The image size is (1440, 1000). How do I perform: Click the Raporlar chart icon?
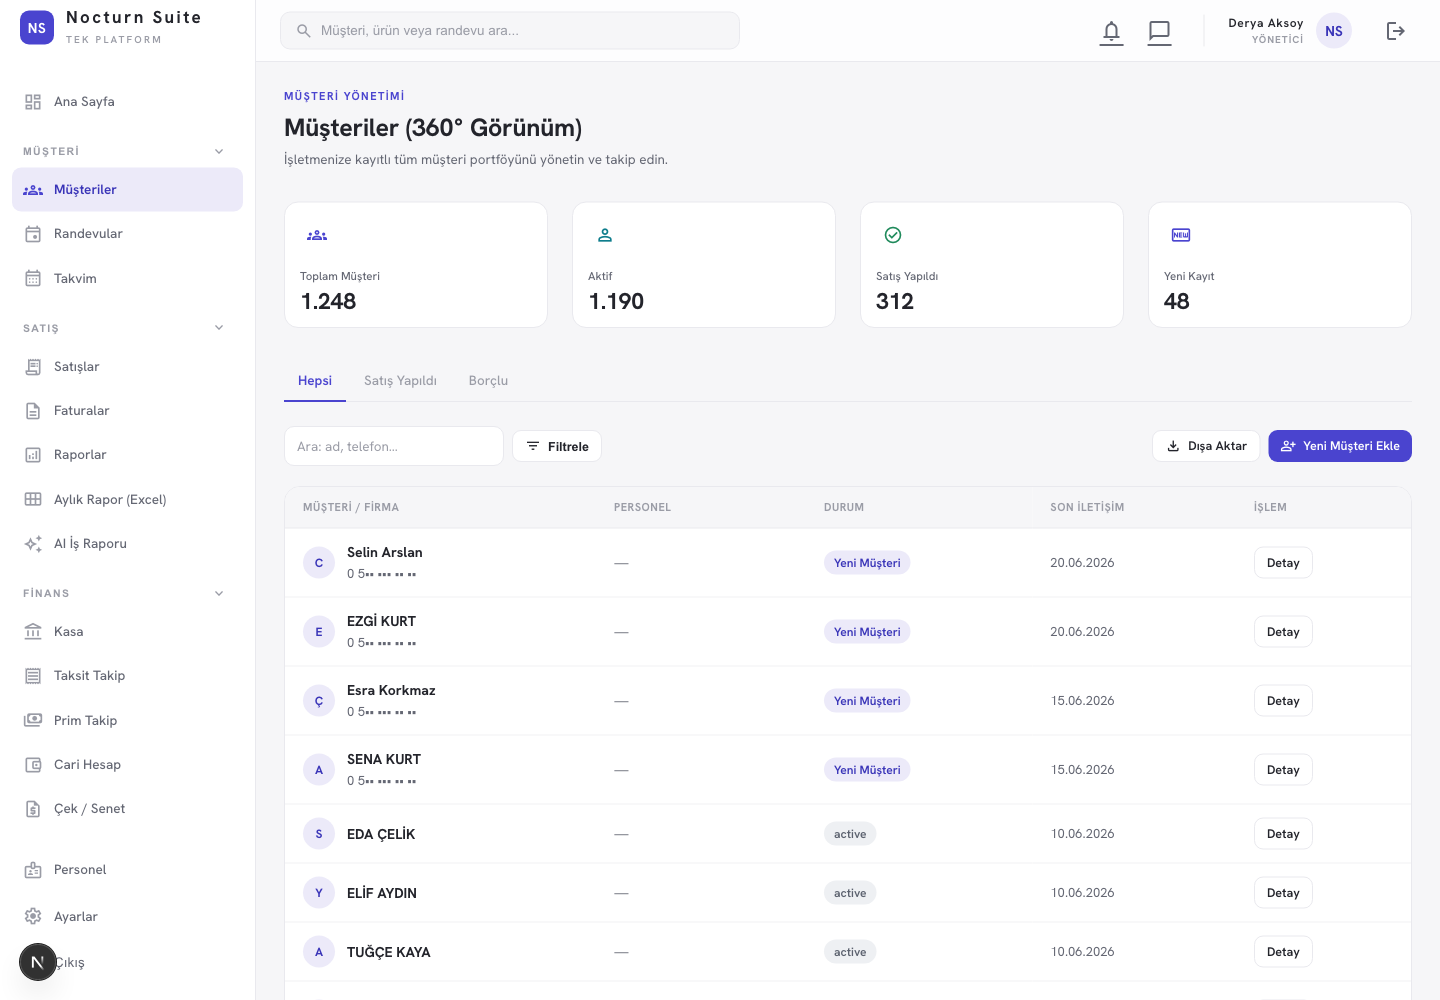tap(33, 455)
